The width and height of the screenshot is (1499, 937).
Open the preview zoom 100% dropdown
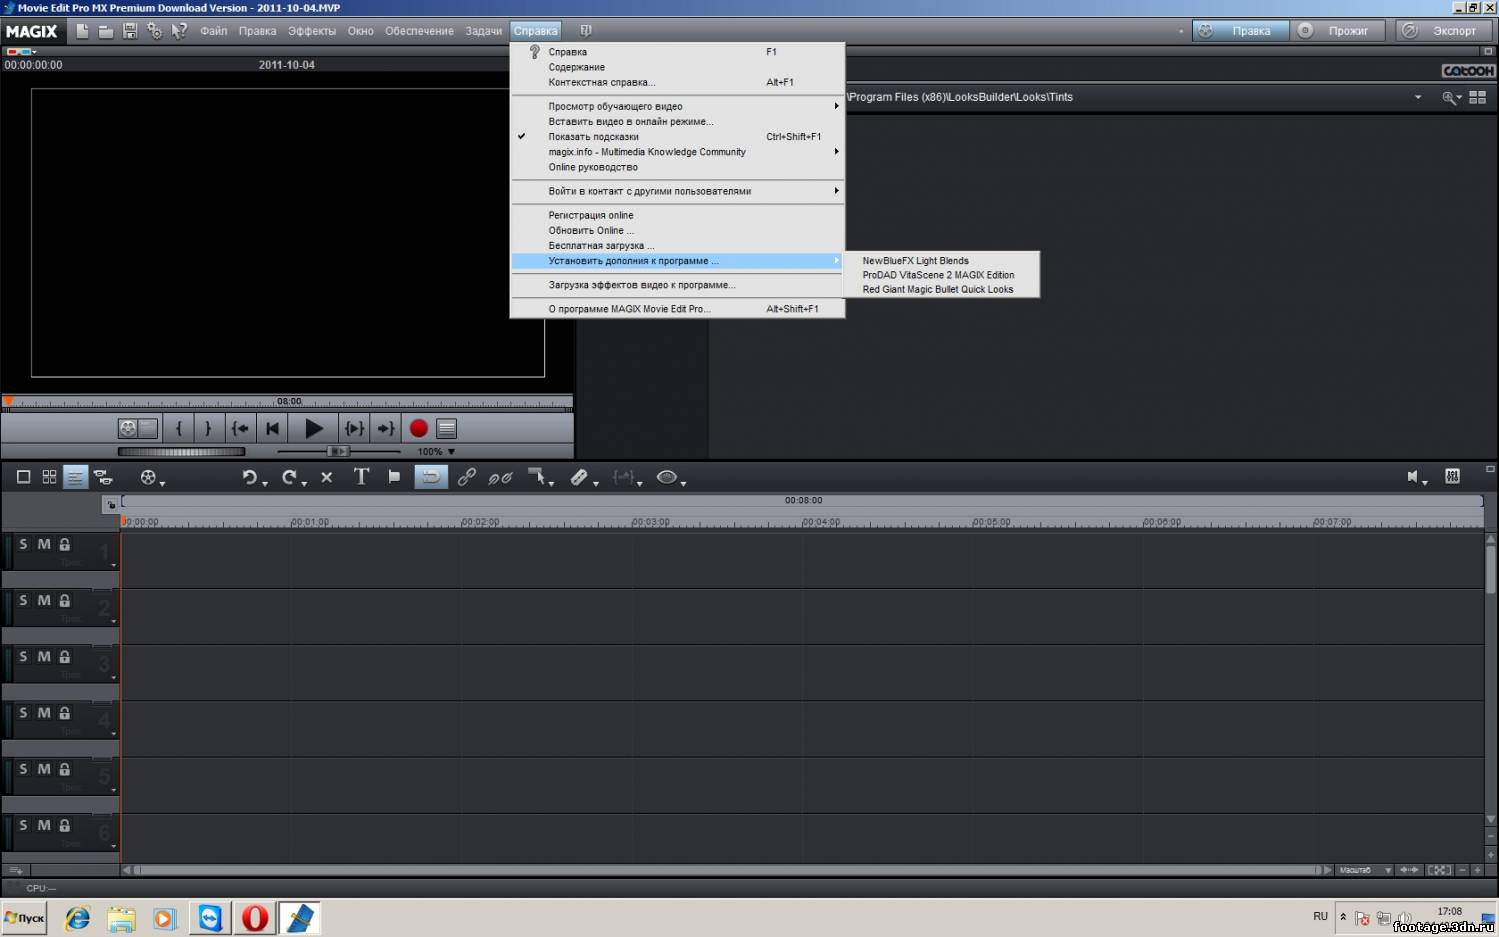pyautogui.click(x=451, y=452)
